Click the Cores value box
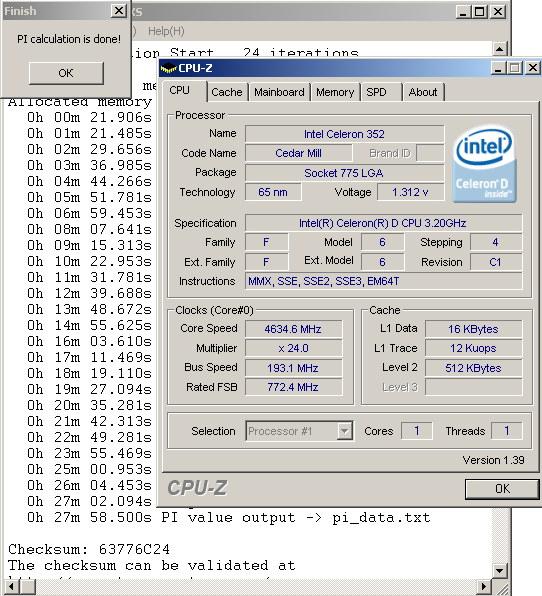The width and height of the screenshot is (542, 596). 417,431
